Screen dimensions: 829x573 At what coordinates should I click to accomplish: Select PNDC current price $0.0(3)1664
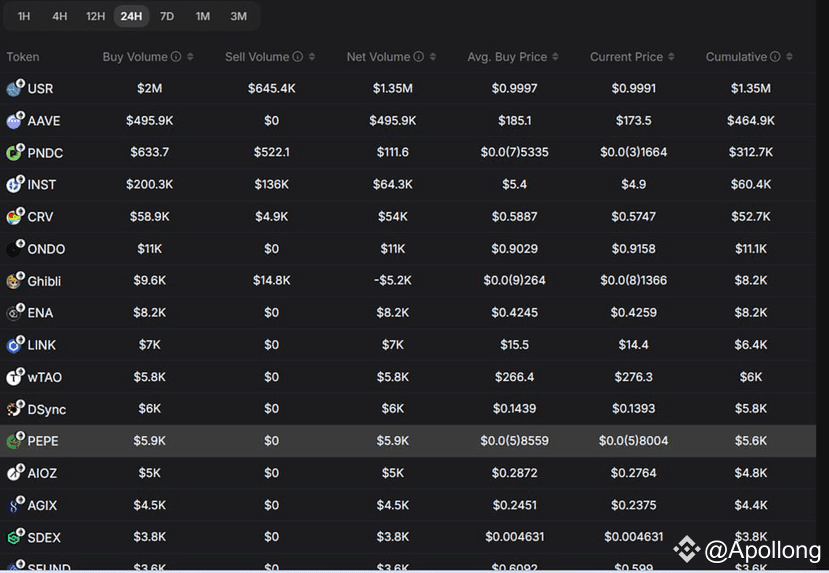[x=633, y=152]
